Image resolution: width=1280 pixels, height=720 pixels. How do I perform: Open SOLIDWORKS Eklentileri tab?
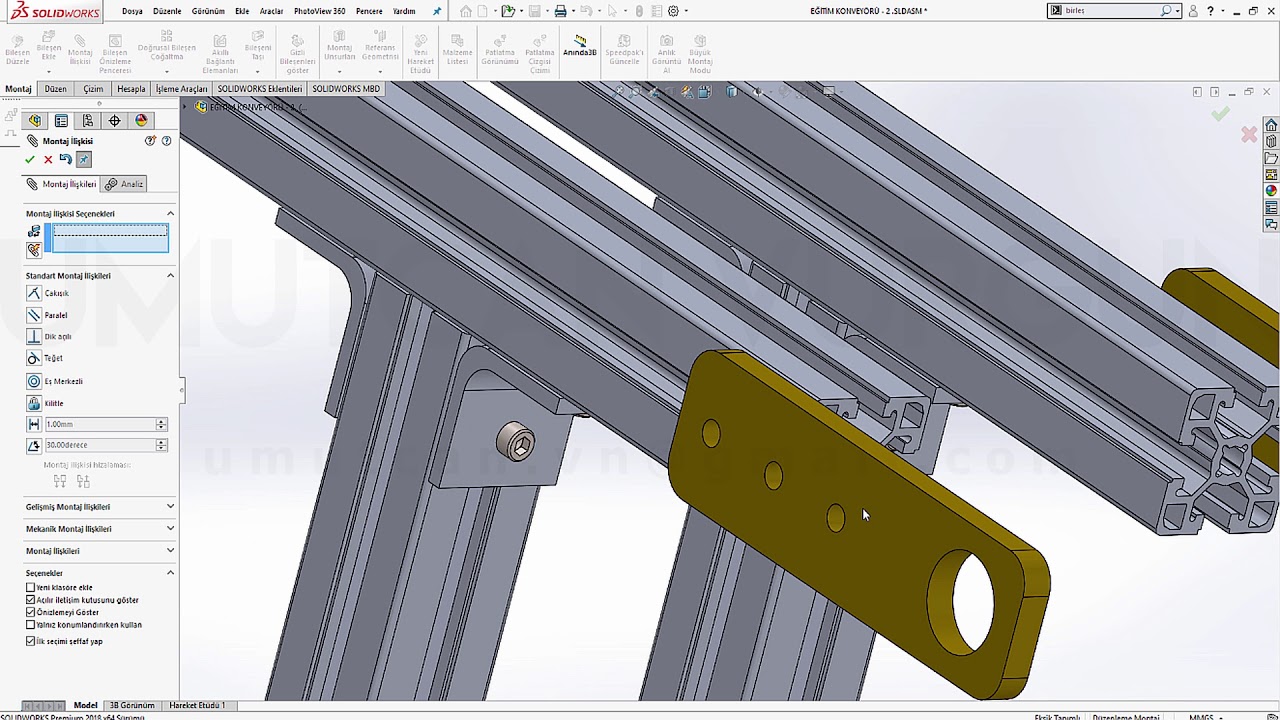pos(259,89)
